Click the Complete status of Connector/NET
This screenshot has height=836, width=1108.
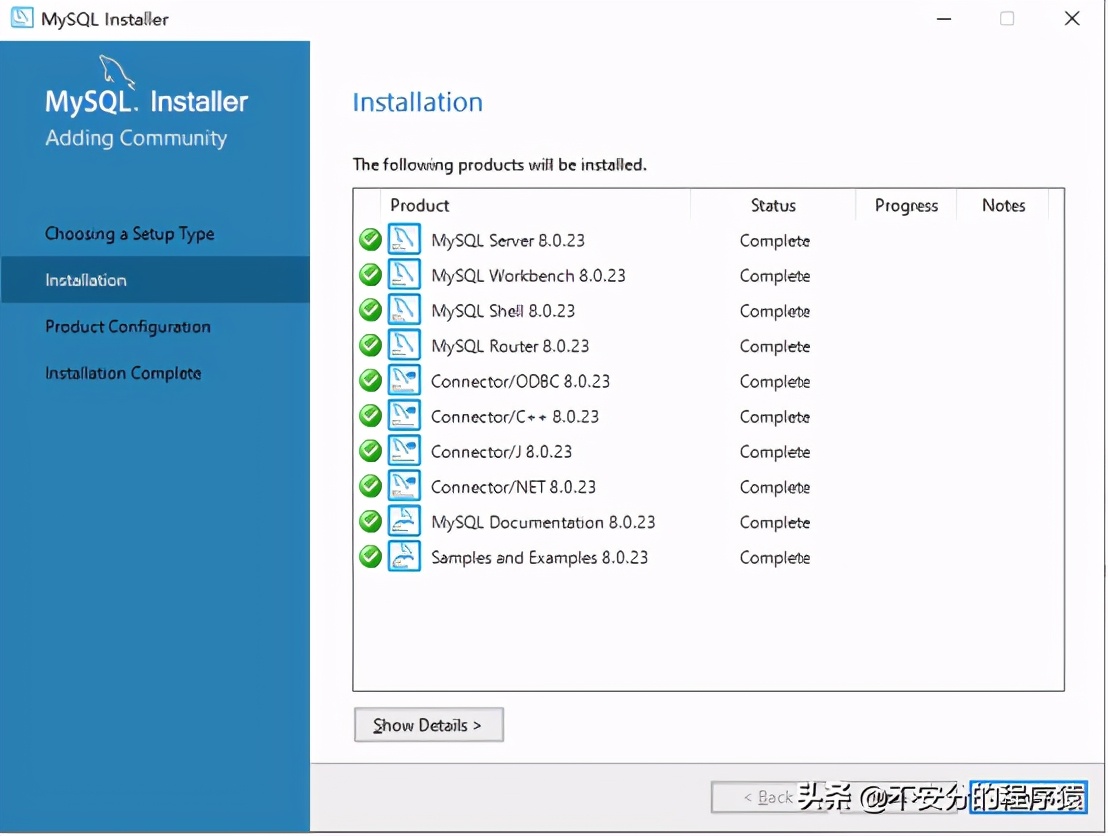click(x=775, y=488)
